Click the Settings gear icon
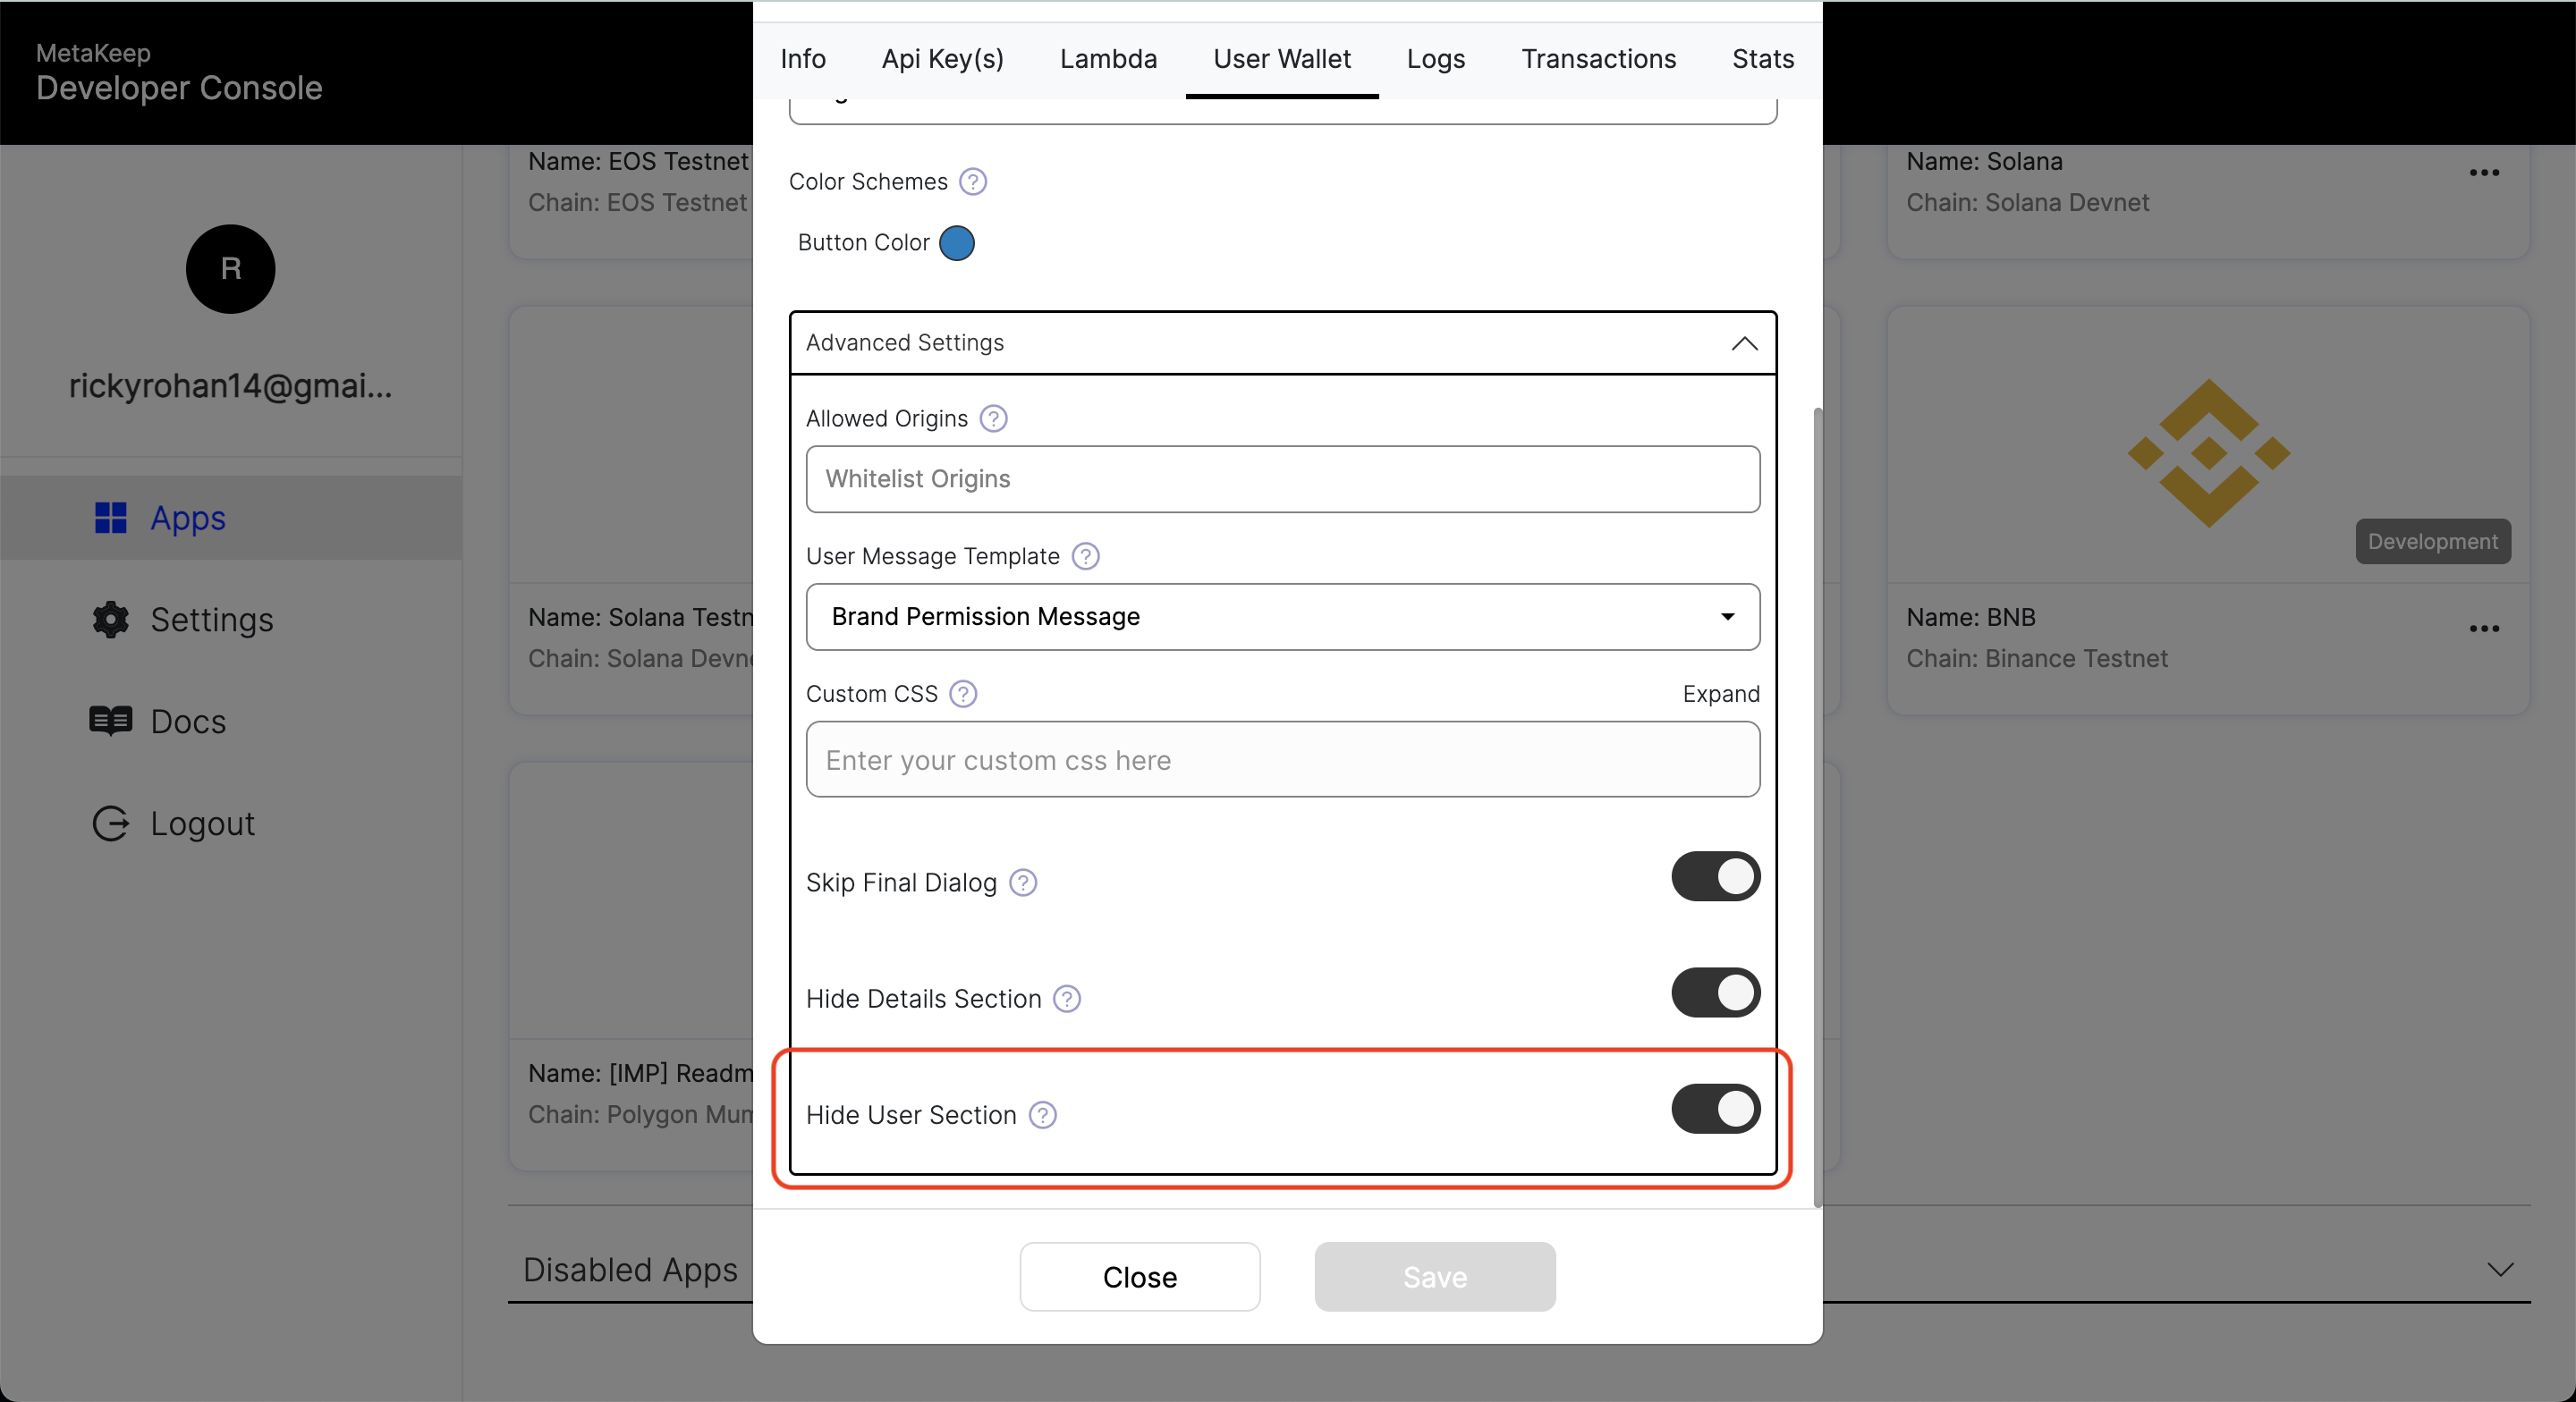Image resolution: width=2576 pixels, height=1402 pixels. tap(109, 616)
